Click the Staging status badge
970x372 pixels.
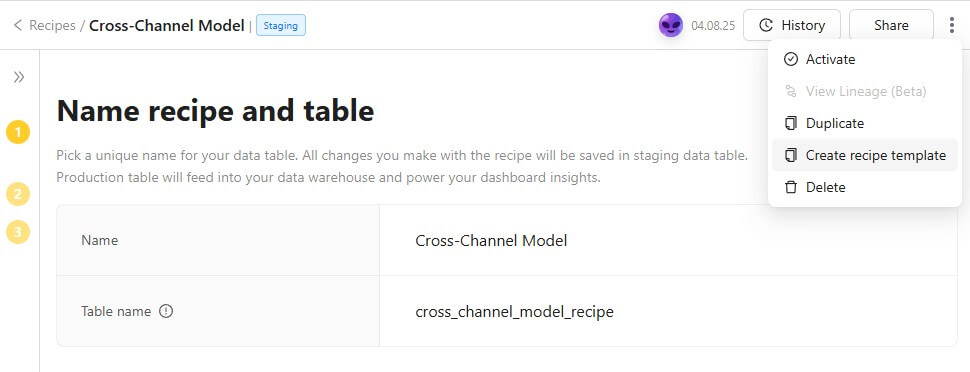(x=281, y=25)
